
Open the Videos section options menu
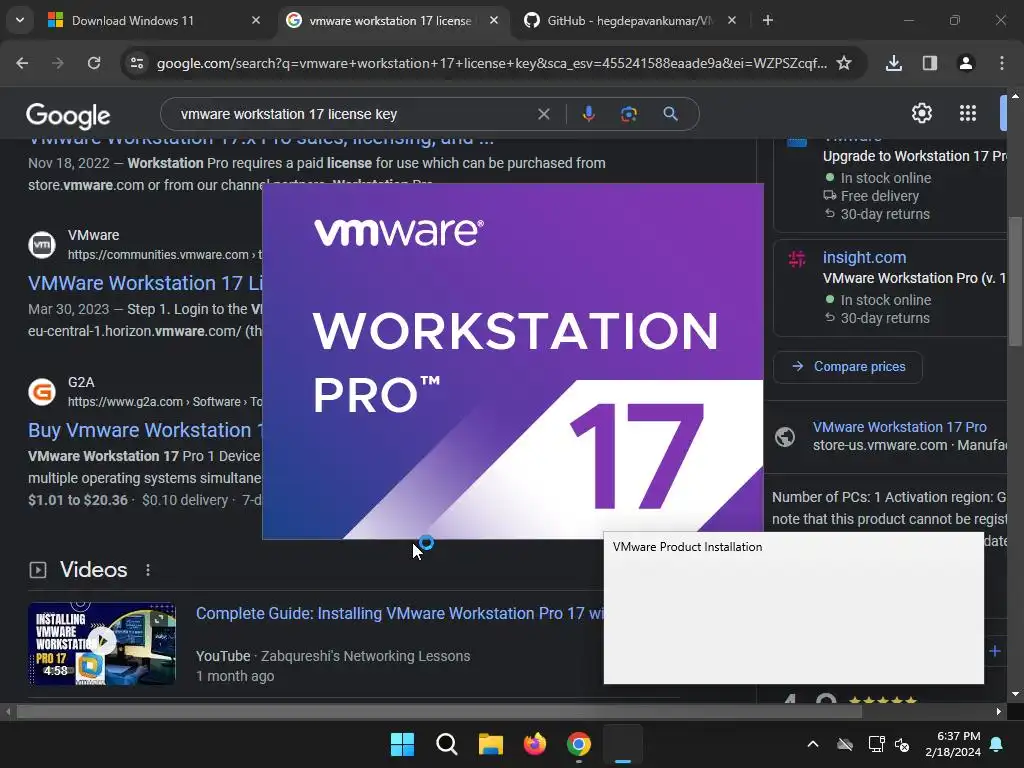pos(148,570)
